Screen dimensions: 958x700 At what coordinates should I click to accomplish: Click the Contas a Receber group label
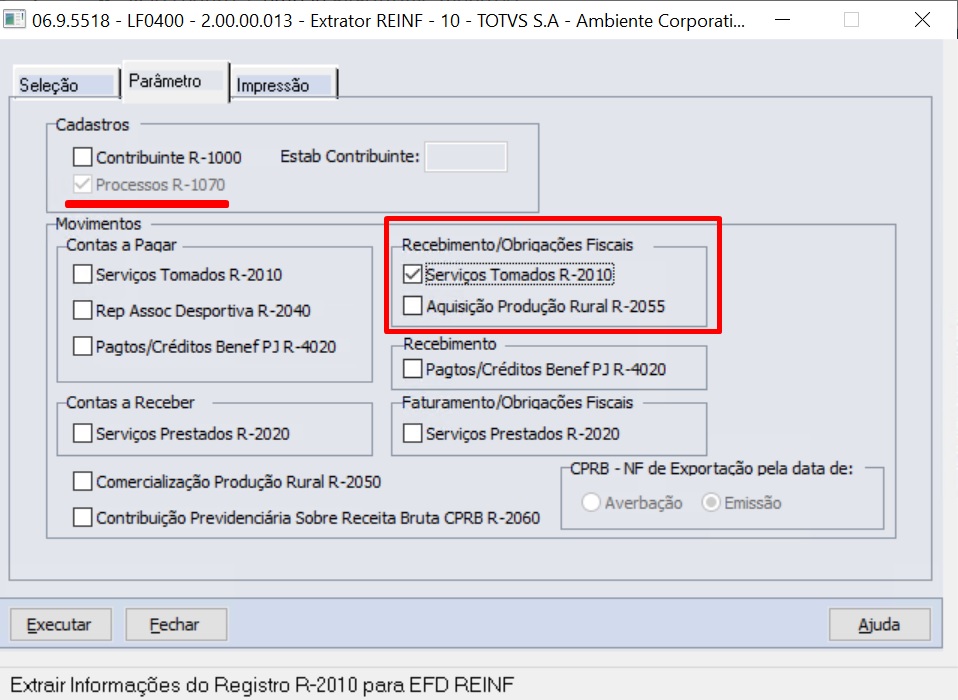pos(130,403)
